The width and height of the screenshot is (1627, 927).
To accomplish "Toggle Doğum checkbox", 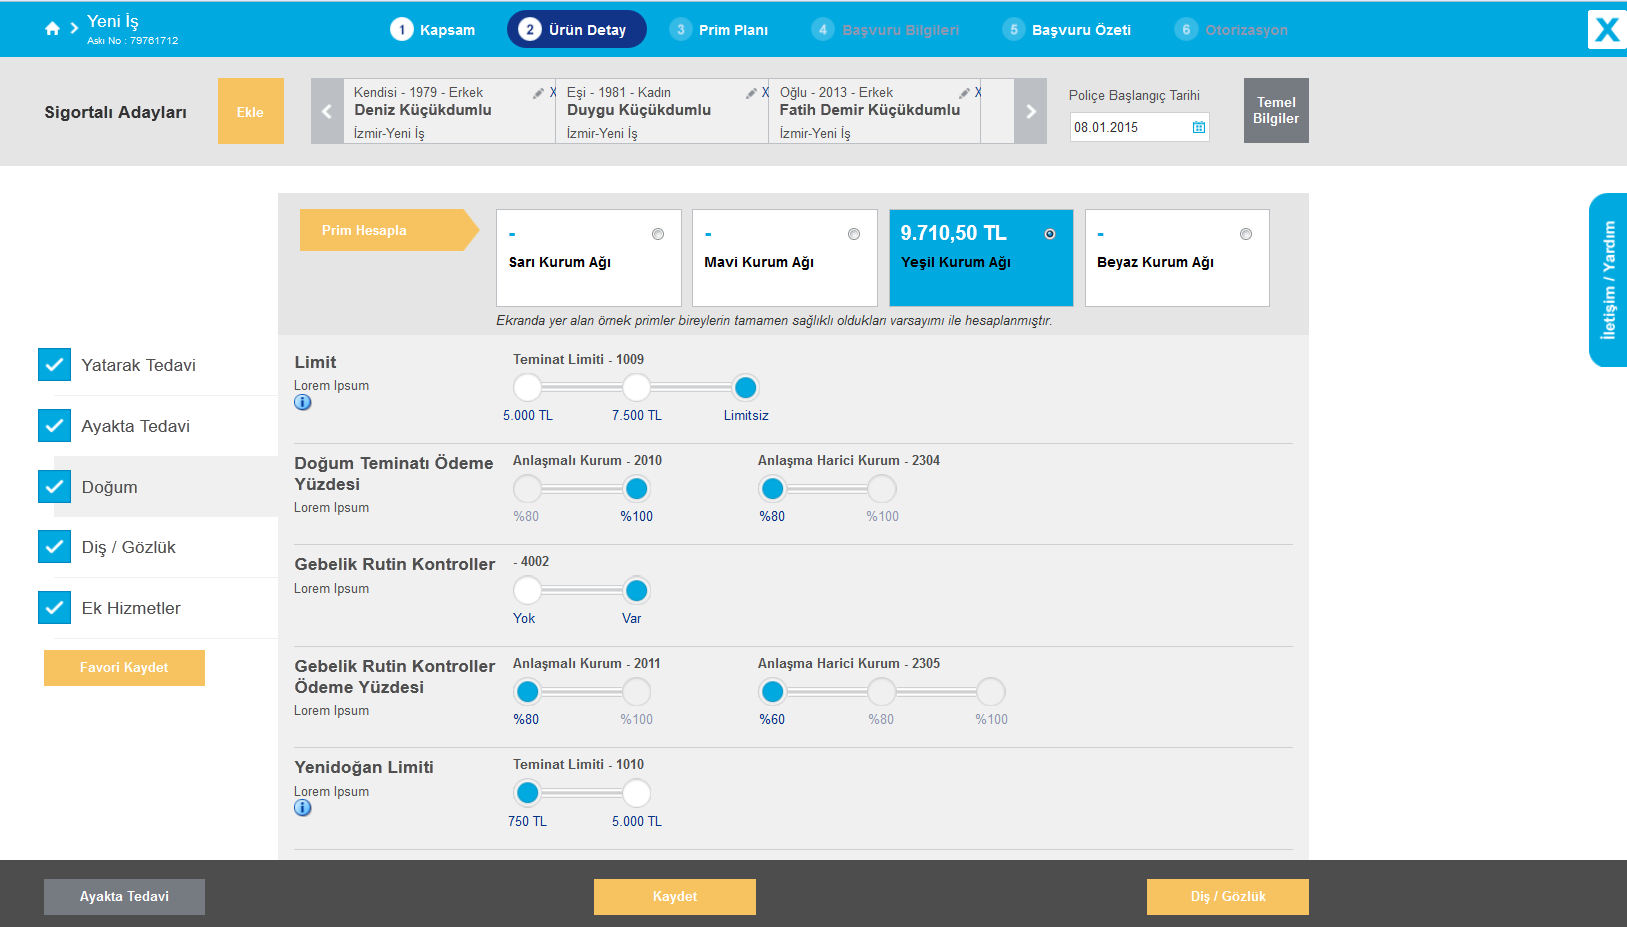I will [x=55, y=487].
